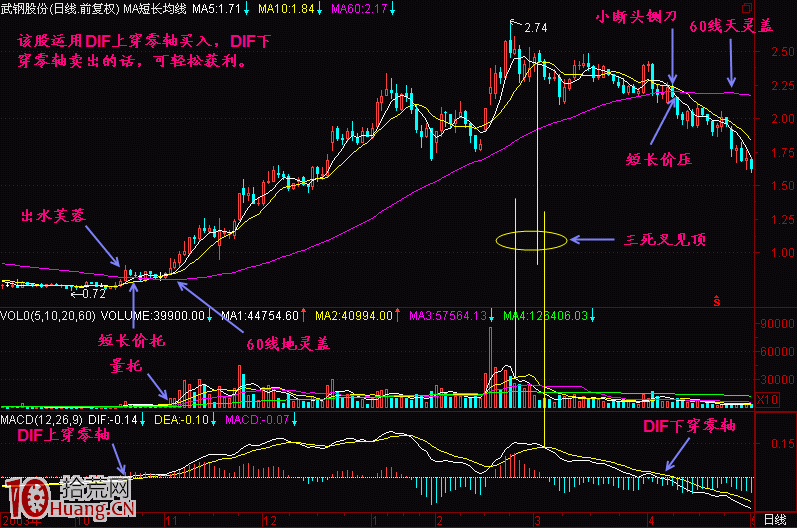This screenshot has width=797, height=528.
Task: Click the down arrow after DEA:-0.10
Action: pos(214,420)
